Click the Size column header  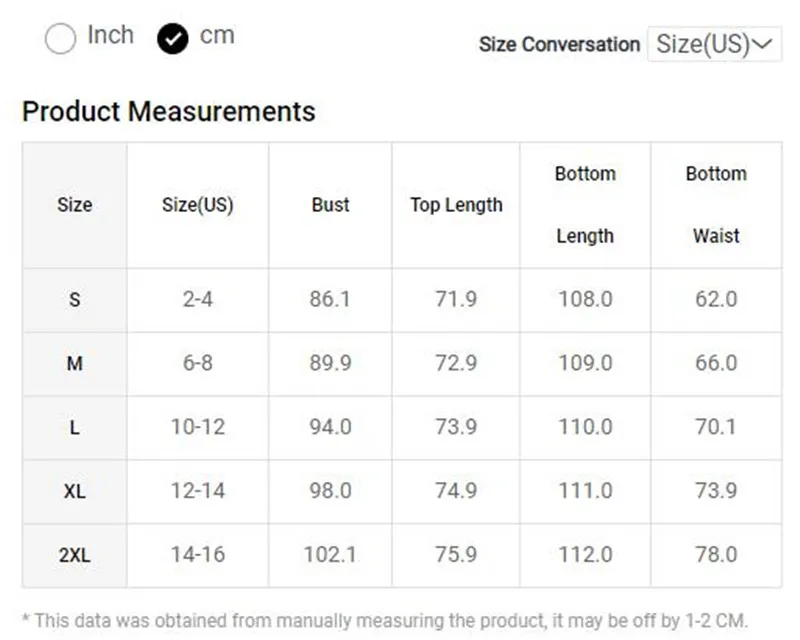tap(74, 205)
